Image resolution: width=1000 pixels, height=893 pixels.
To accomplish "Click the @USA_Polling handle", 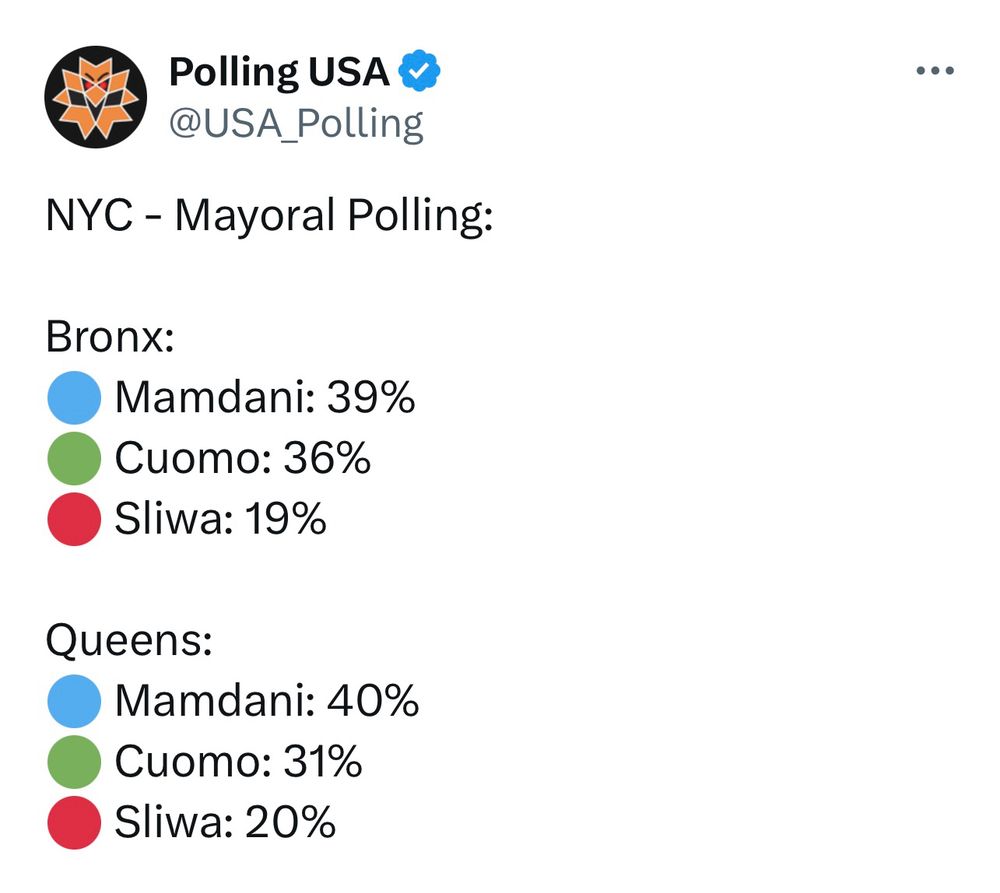I will (295, 124).
